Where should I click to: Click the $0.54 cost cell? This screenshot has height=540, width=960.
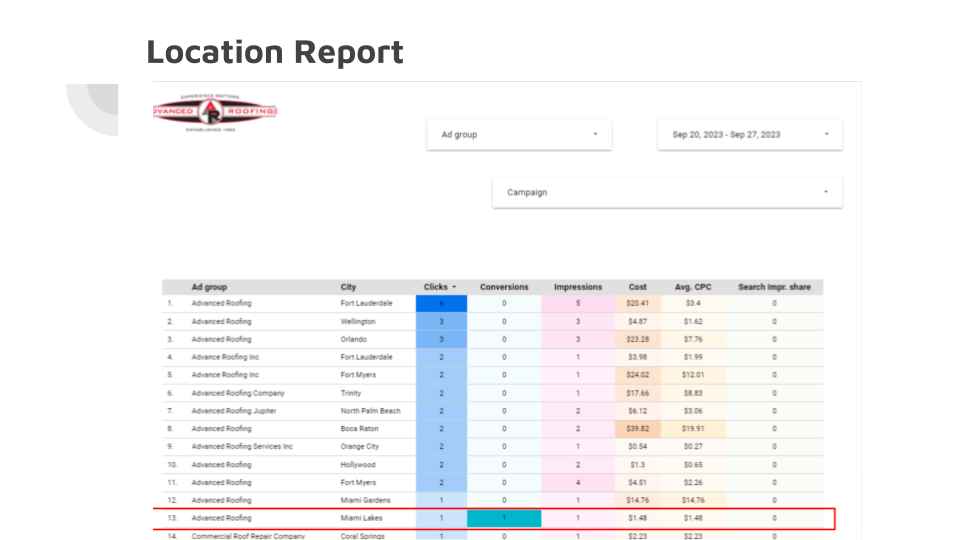point(637,446)
